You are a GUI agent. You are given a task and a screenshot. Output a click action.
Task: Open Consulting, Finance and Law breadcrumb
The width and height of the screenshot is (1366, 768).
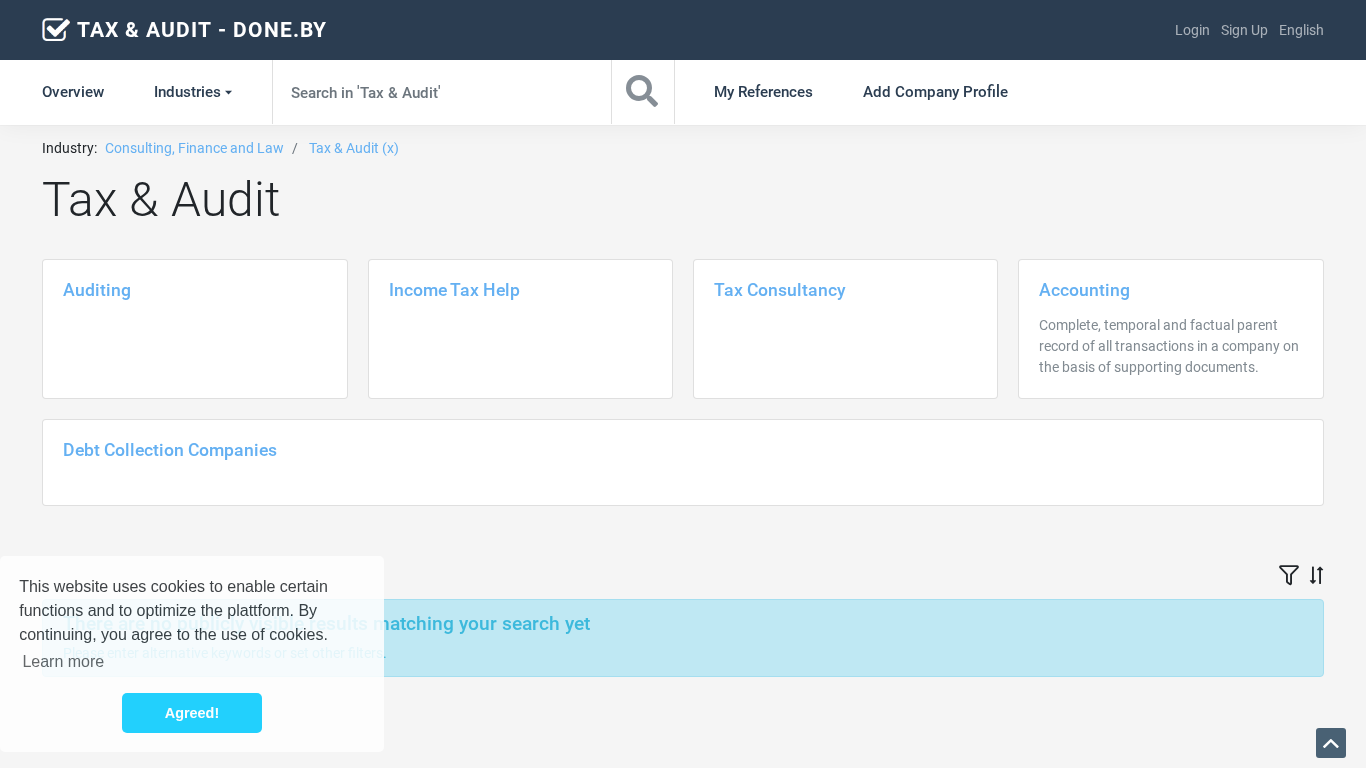(194, 148)
